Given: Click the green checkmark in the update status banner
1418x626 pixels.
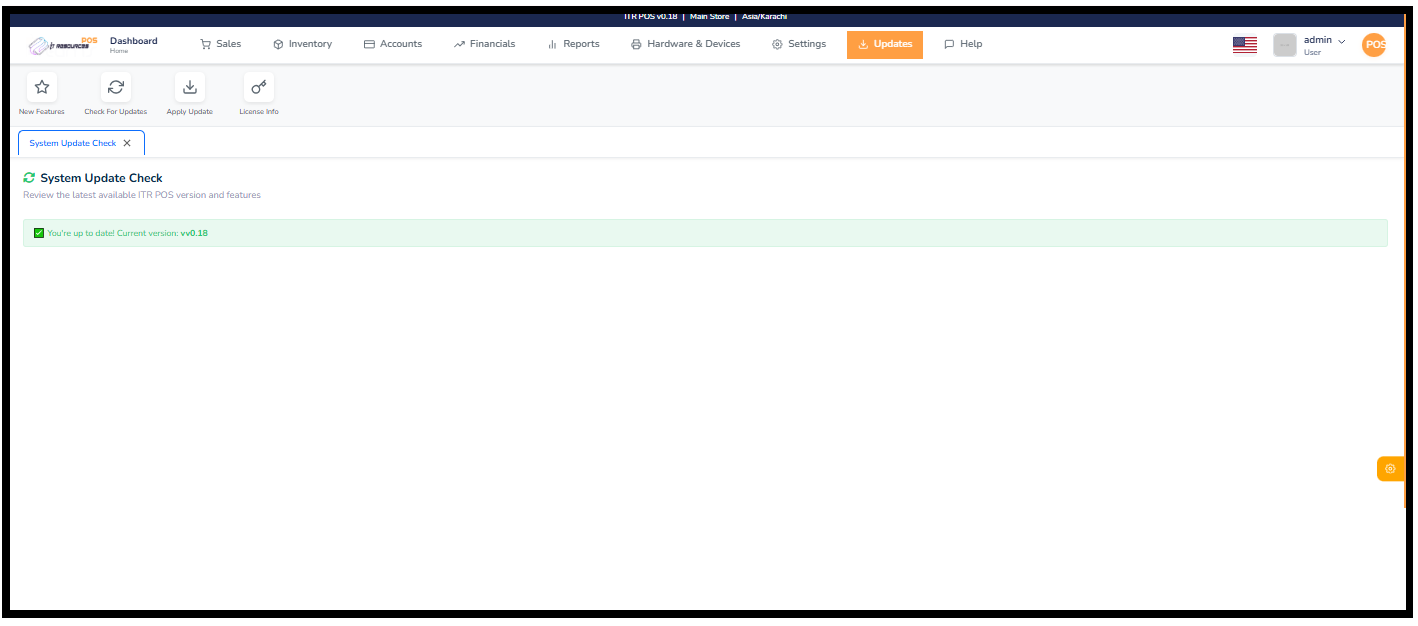Looking at the screenshot, I should click(x=38, y=232).
